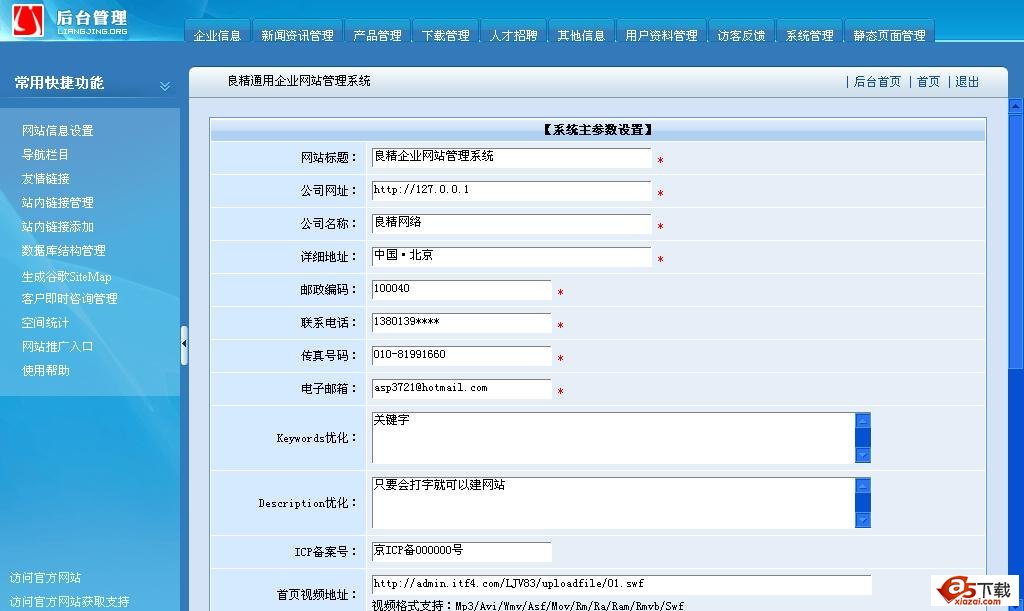Click the 常用快捷功能 header text
This screenshot has width=1024, height=611.
[x=59, y=83]
